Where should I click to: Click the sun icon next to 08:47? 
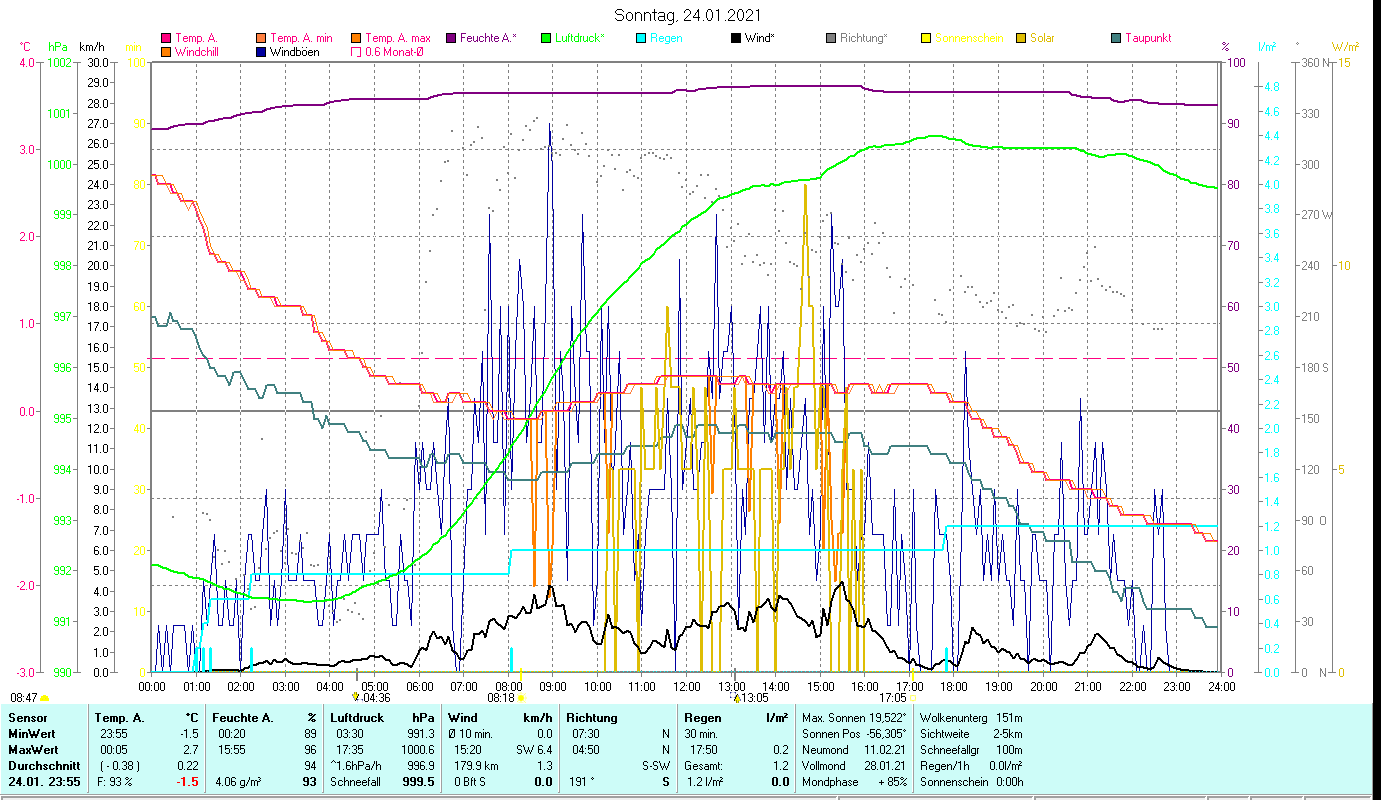click(x=44, y=697)
